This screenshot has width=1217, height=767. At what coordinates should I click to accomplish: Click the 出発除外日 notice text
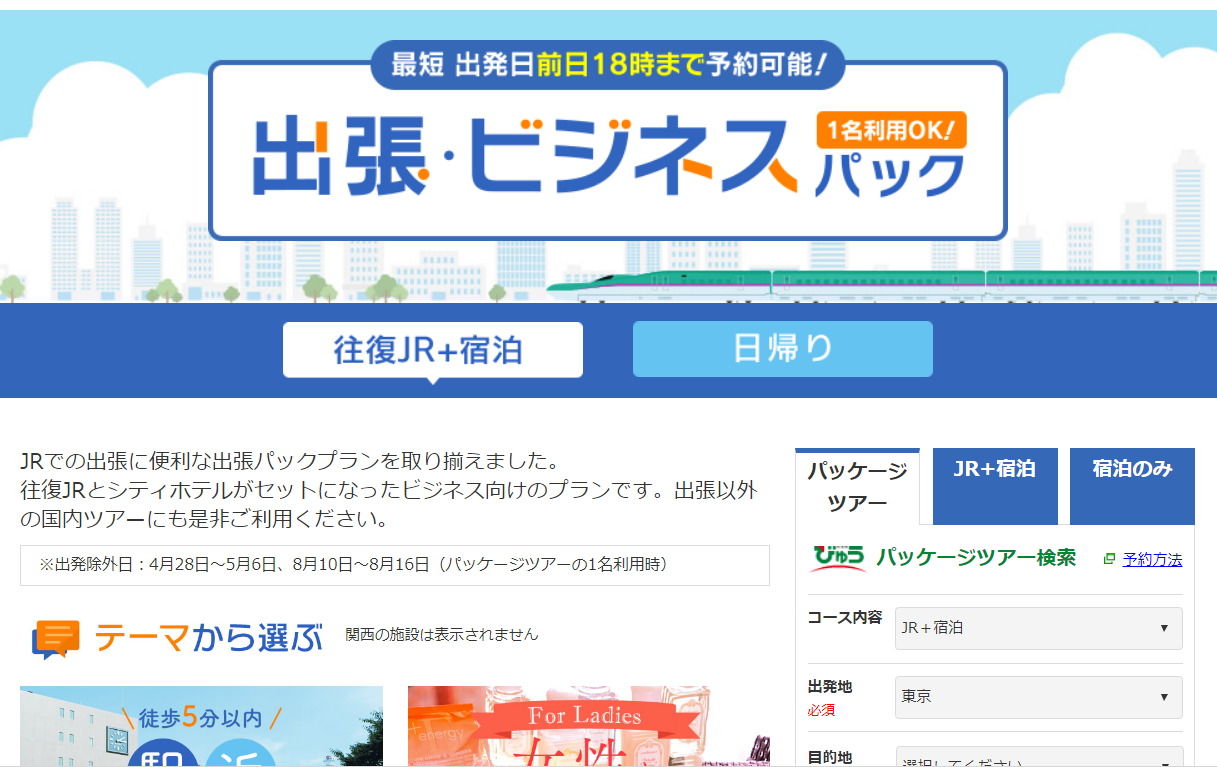[x=353, y=565]
